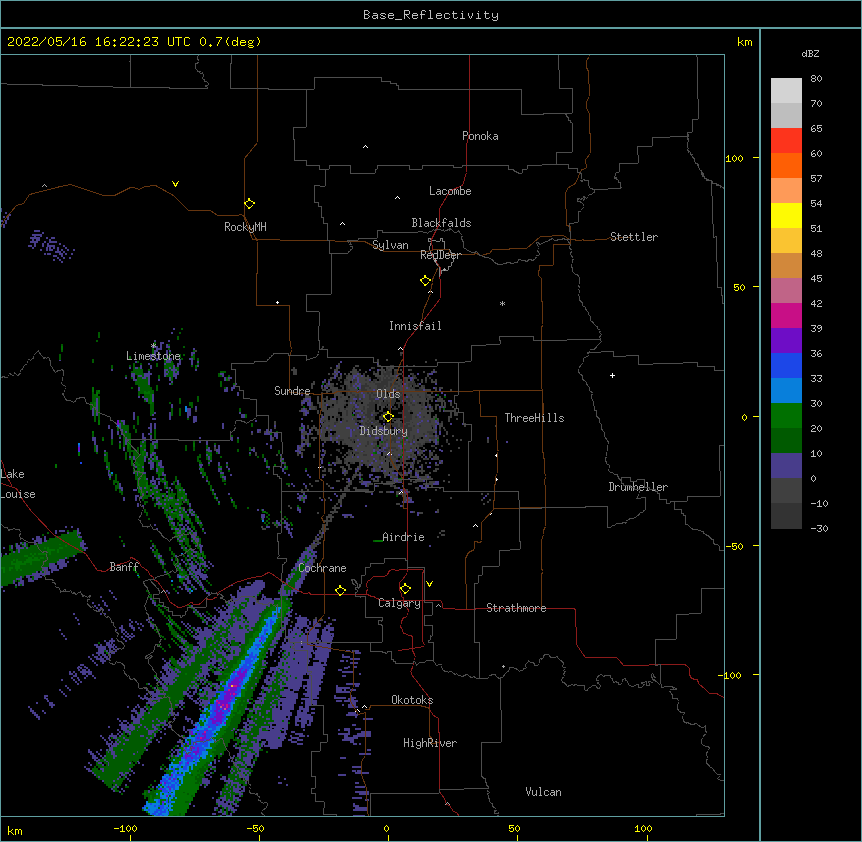Pick the yellow 51–54 dBZ legend swatch
This screenshot has width=862, height=842.
coord(786,215)
